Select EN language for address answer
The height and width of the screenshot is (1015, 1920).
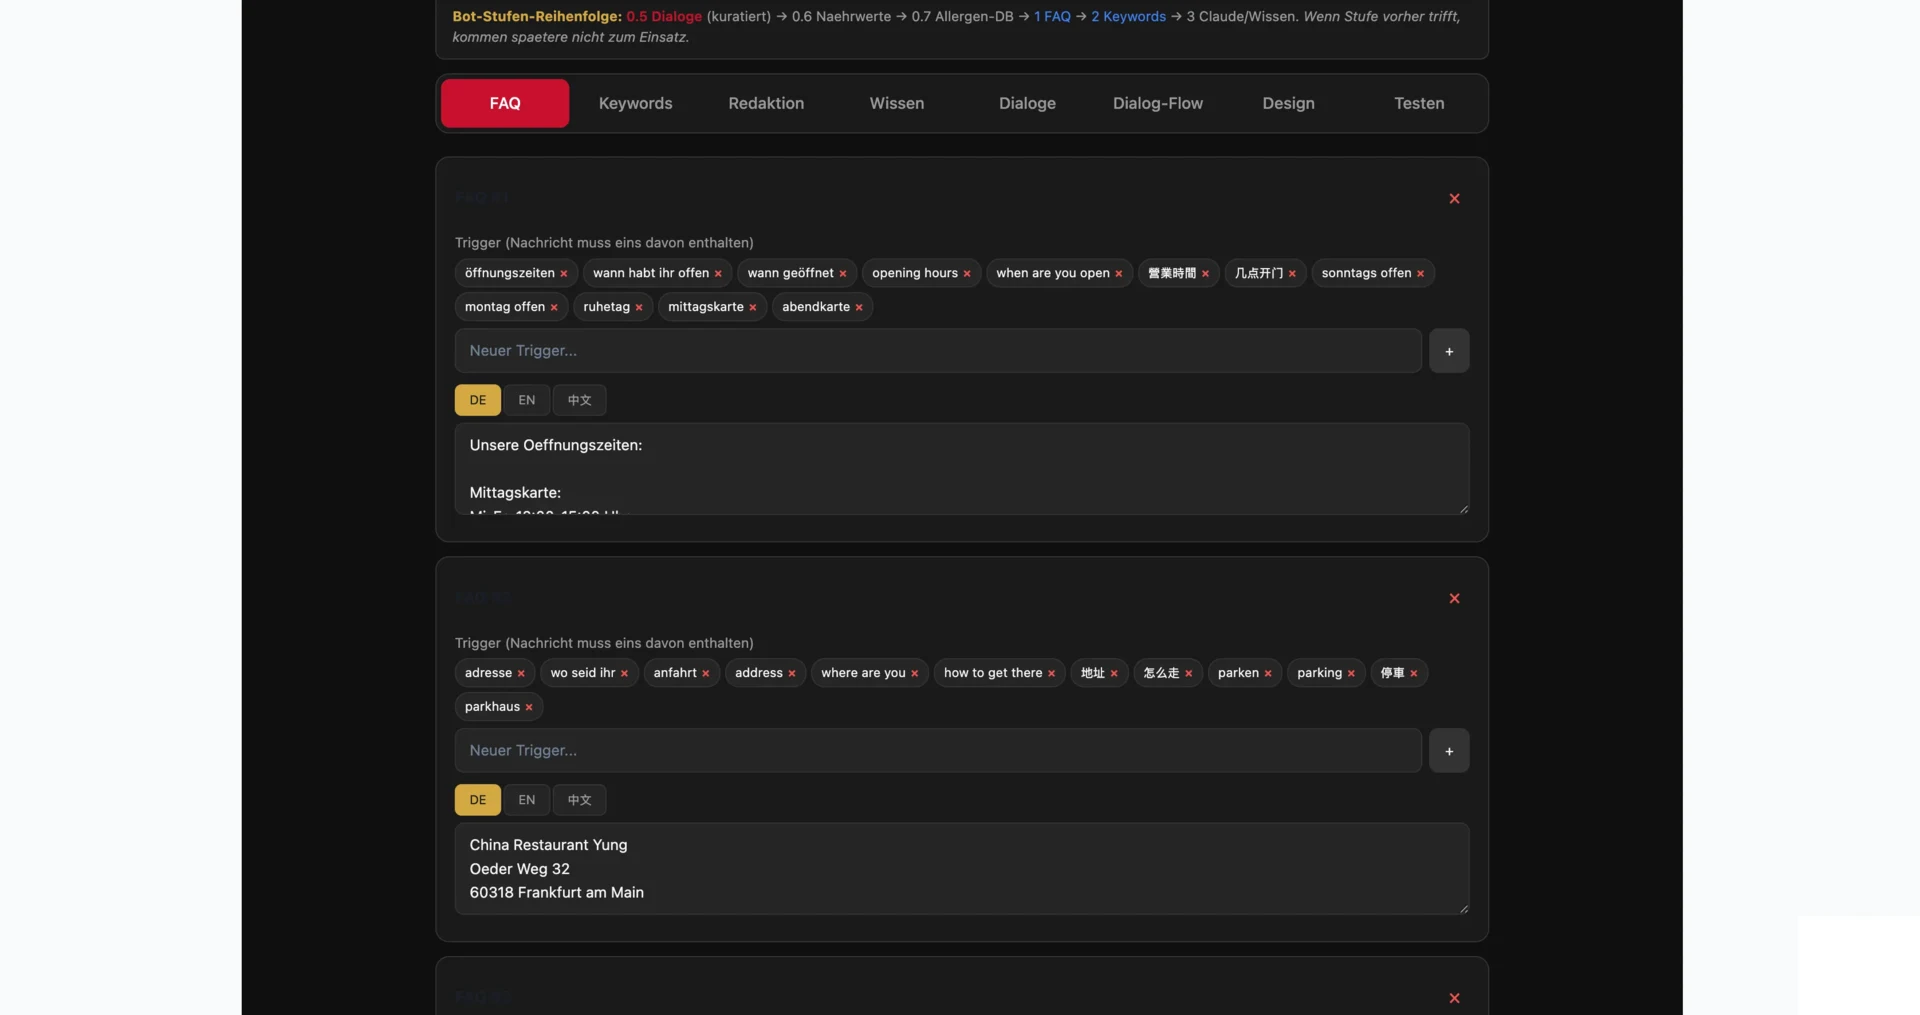coord(527,800)
